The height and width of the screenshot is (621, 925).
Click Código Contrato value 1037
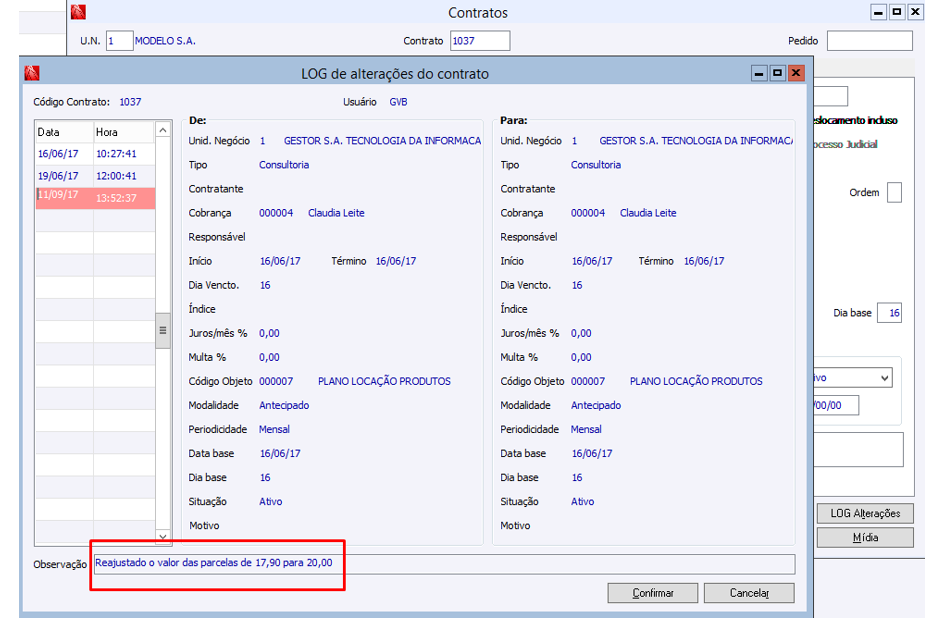(130, 102)
